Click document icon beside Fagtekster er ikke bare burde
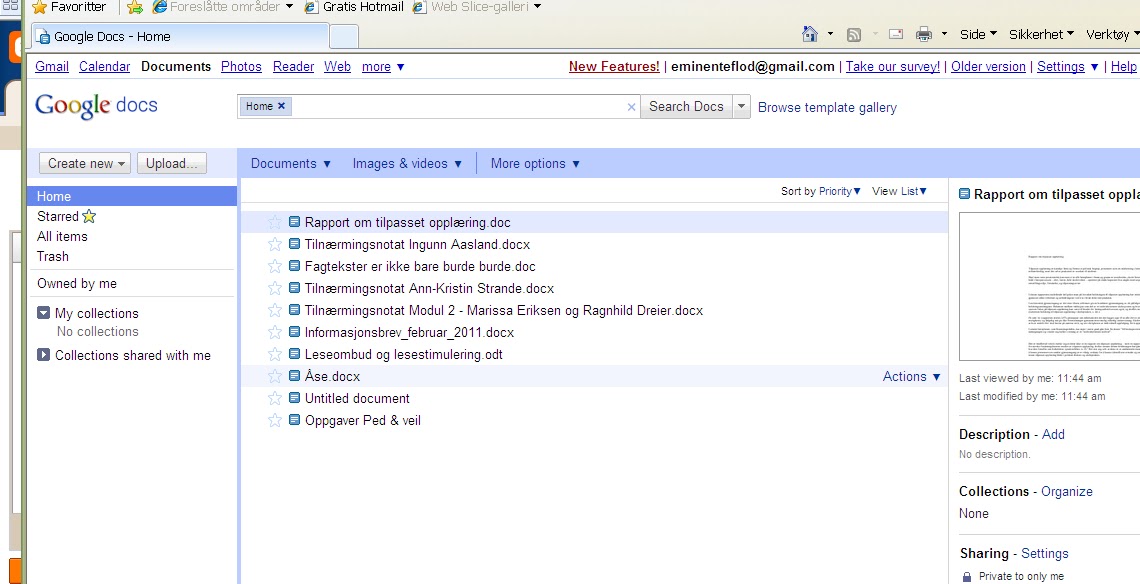Viewport: 1140px width, 584px height. coord(294,265)
